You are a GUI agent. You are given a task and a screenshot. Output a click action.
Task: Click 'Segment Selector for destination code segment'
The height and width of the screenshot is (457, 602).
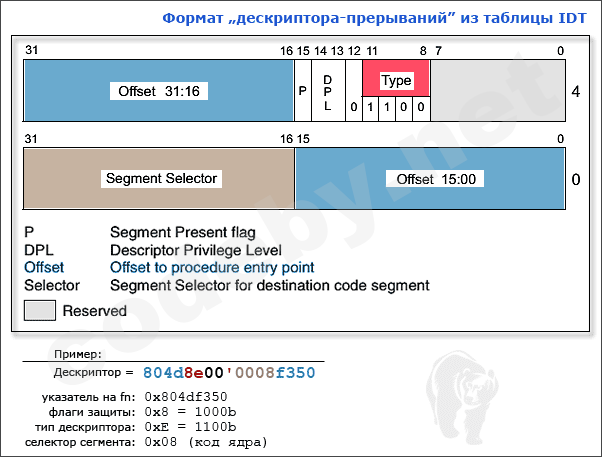pos(270,285)
